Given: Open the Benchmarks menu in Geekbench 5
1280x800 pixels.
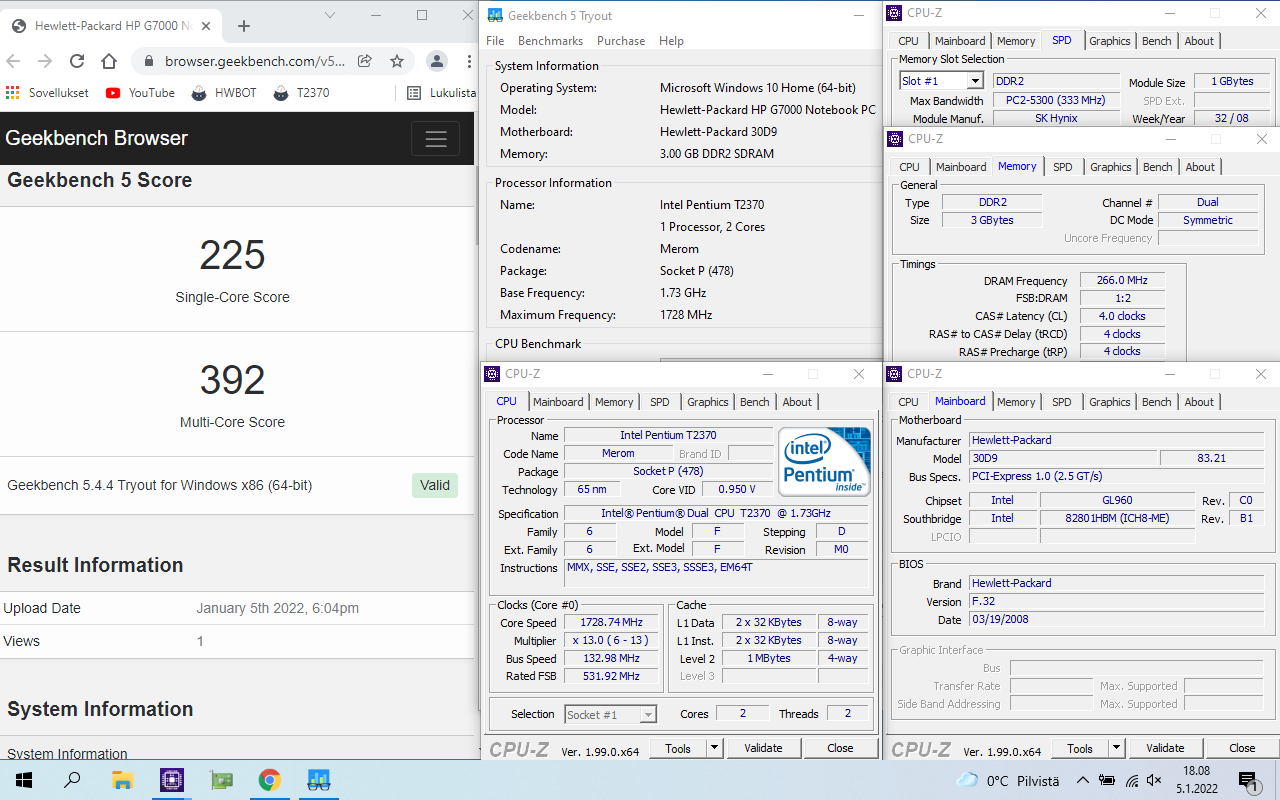Looking at the screenshot, I should pos(550,41).
